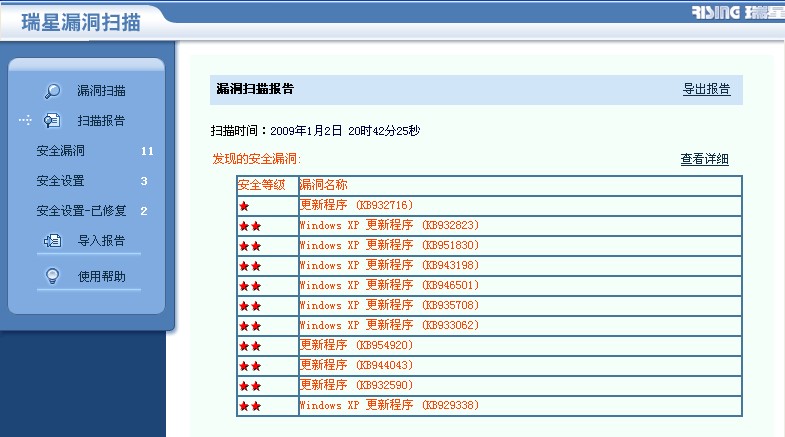This screenshot has height=437, width=785.
Task: Click the 瑞星漏洞扫描 title text
Action: [x=81, y=23]
